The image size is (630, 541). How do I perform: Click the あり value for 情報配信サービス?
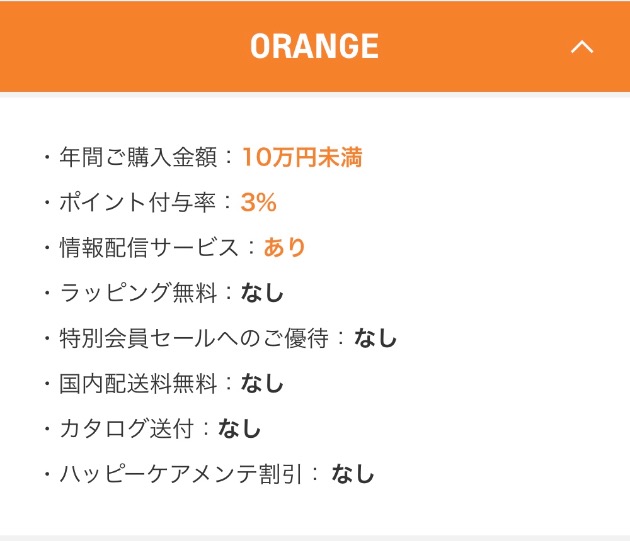tap(284, 247)
